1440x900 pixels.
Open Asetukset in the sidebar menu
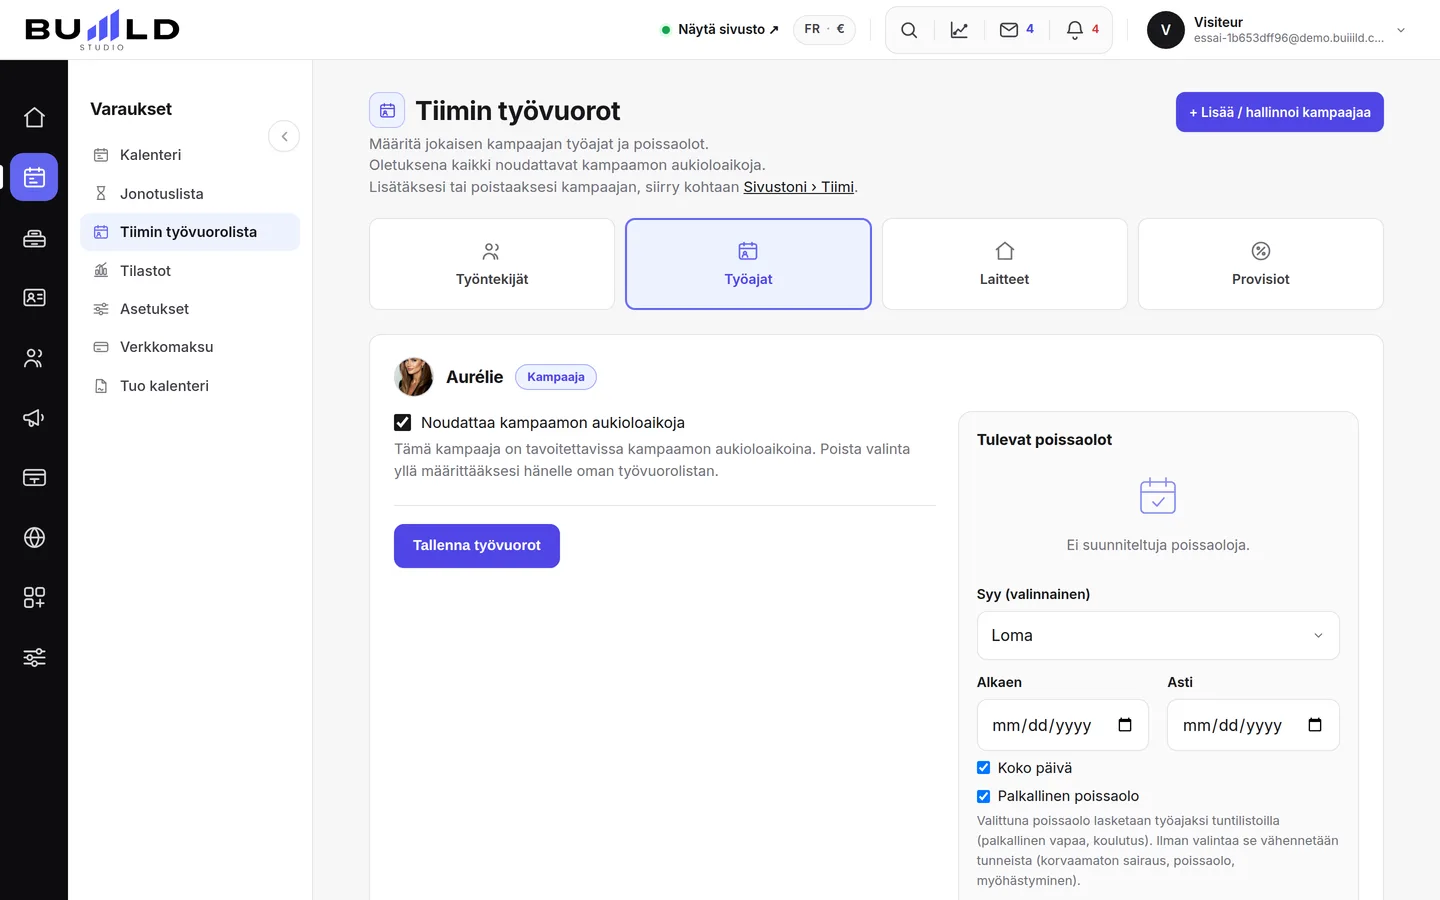pos(190,309)
